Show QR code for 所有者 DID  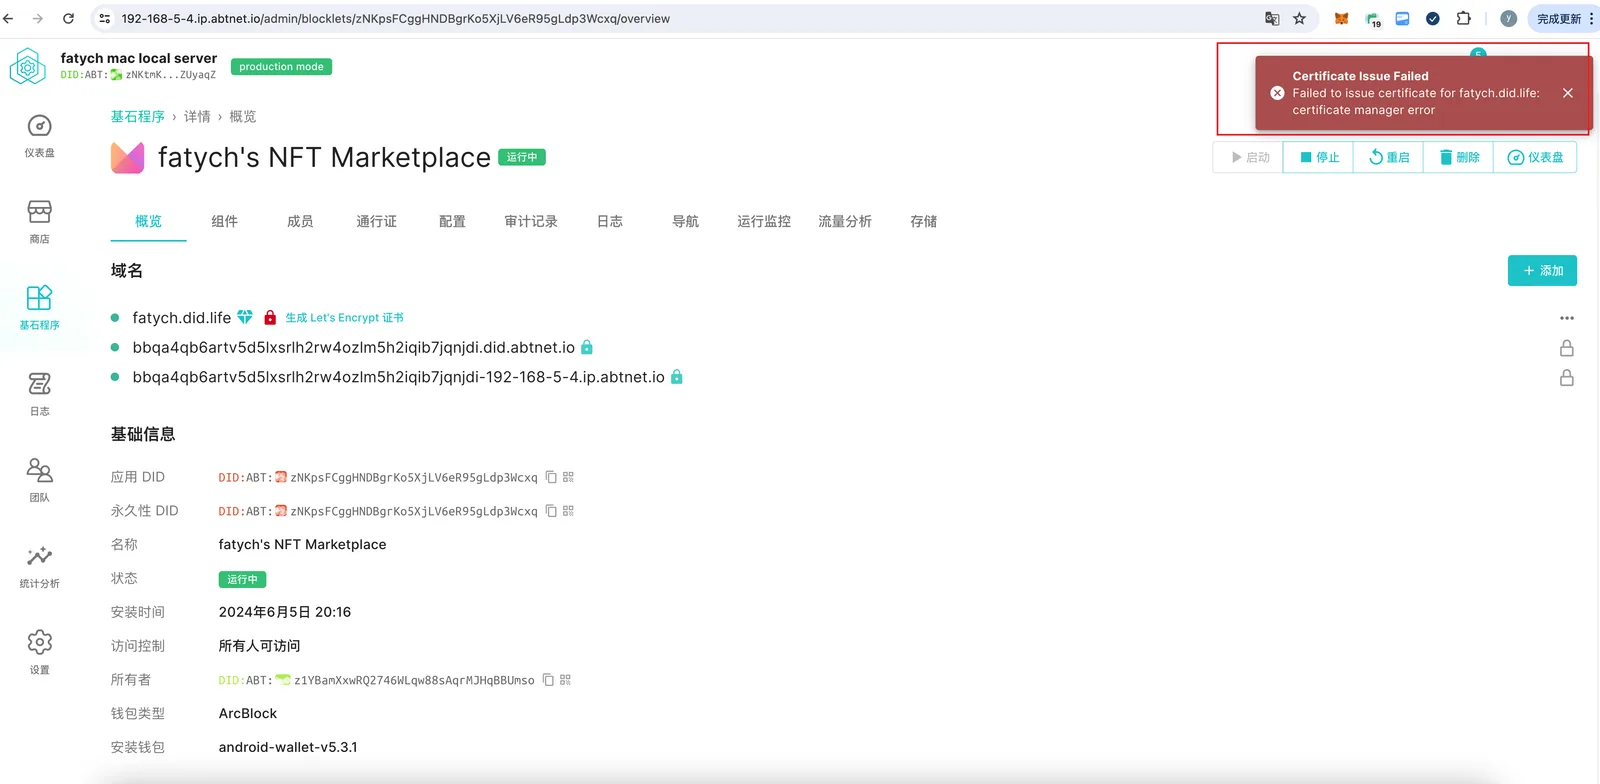pyautogui.click(x=565, y=680)
